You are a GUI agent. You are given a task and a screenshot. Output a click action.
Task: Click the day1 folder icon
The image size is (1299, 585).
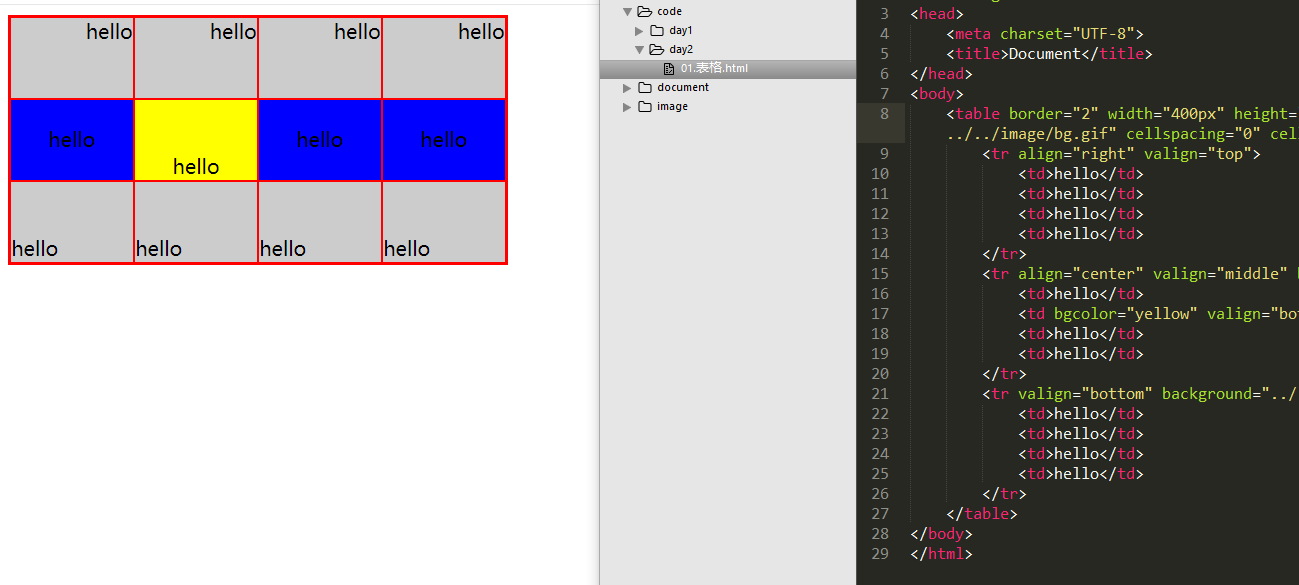(x=657, y=31)
